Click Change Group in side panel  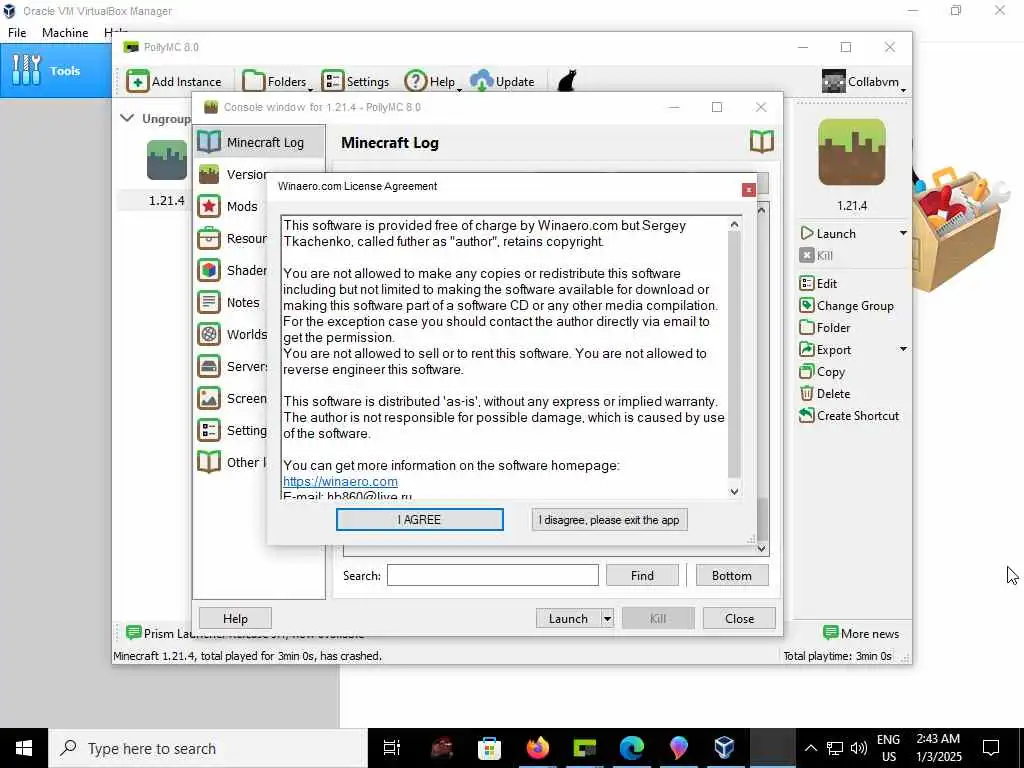click(x=847, y=306)
